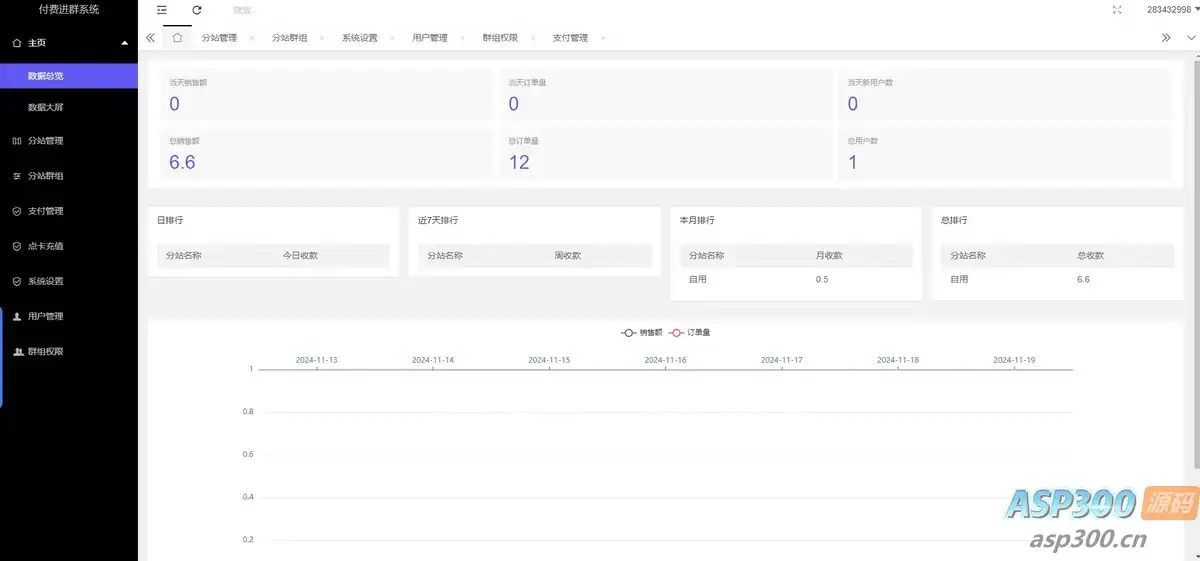Click the 自用 row in 本月排行
1200x561 pixels.
click(796, 280)
